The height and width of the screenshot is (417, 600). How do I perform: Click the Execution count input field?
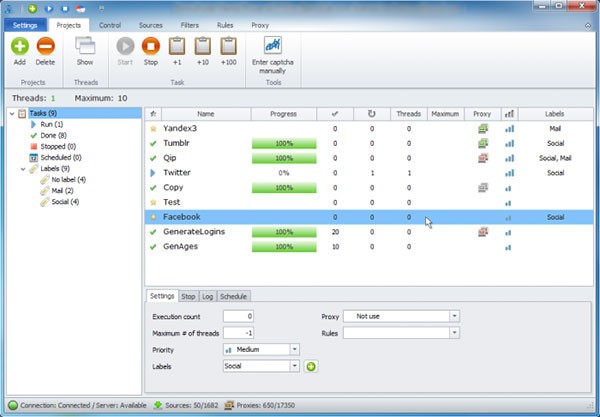click(238, 316)
